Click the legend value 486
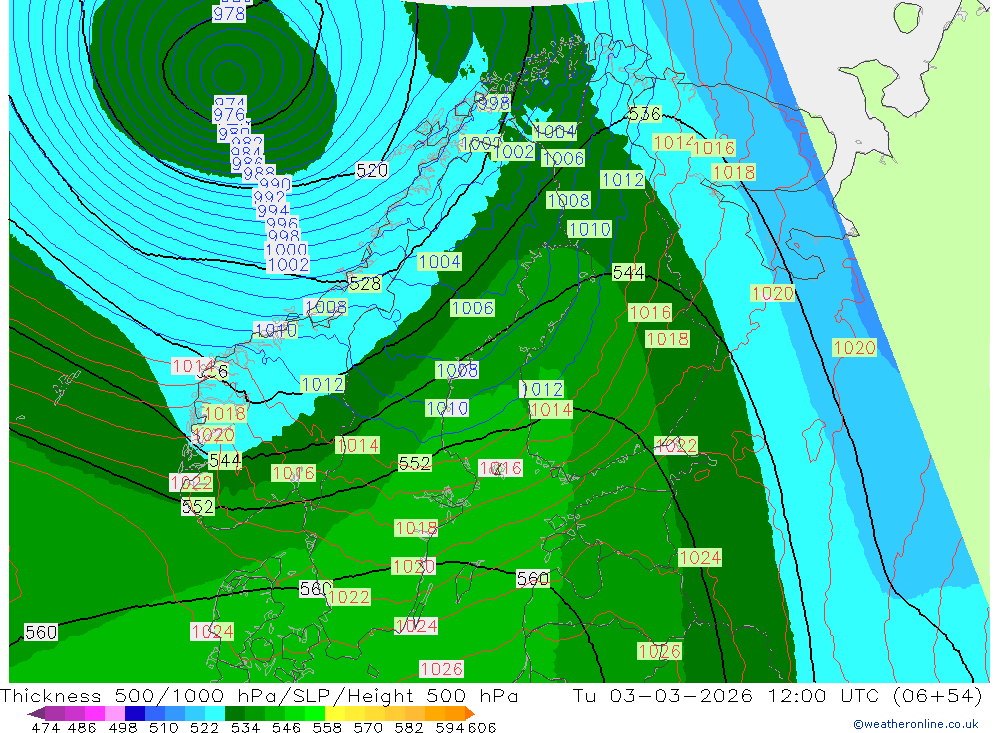The height and width of the screenshot is (733, 1000). point(82,727)
